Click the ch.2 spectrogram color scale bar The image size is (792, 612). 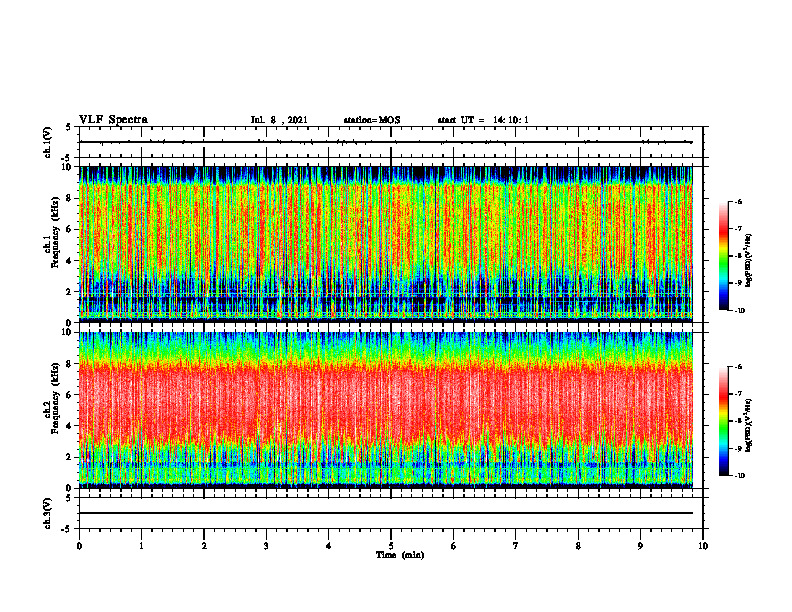[723, 421]
